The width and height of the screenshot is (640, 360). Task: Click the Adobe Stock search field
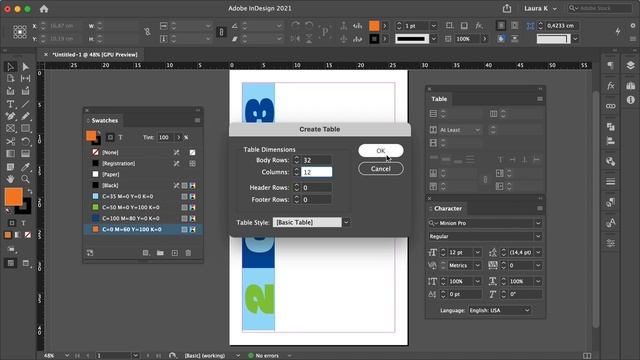point(600,8)
